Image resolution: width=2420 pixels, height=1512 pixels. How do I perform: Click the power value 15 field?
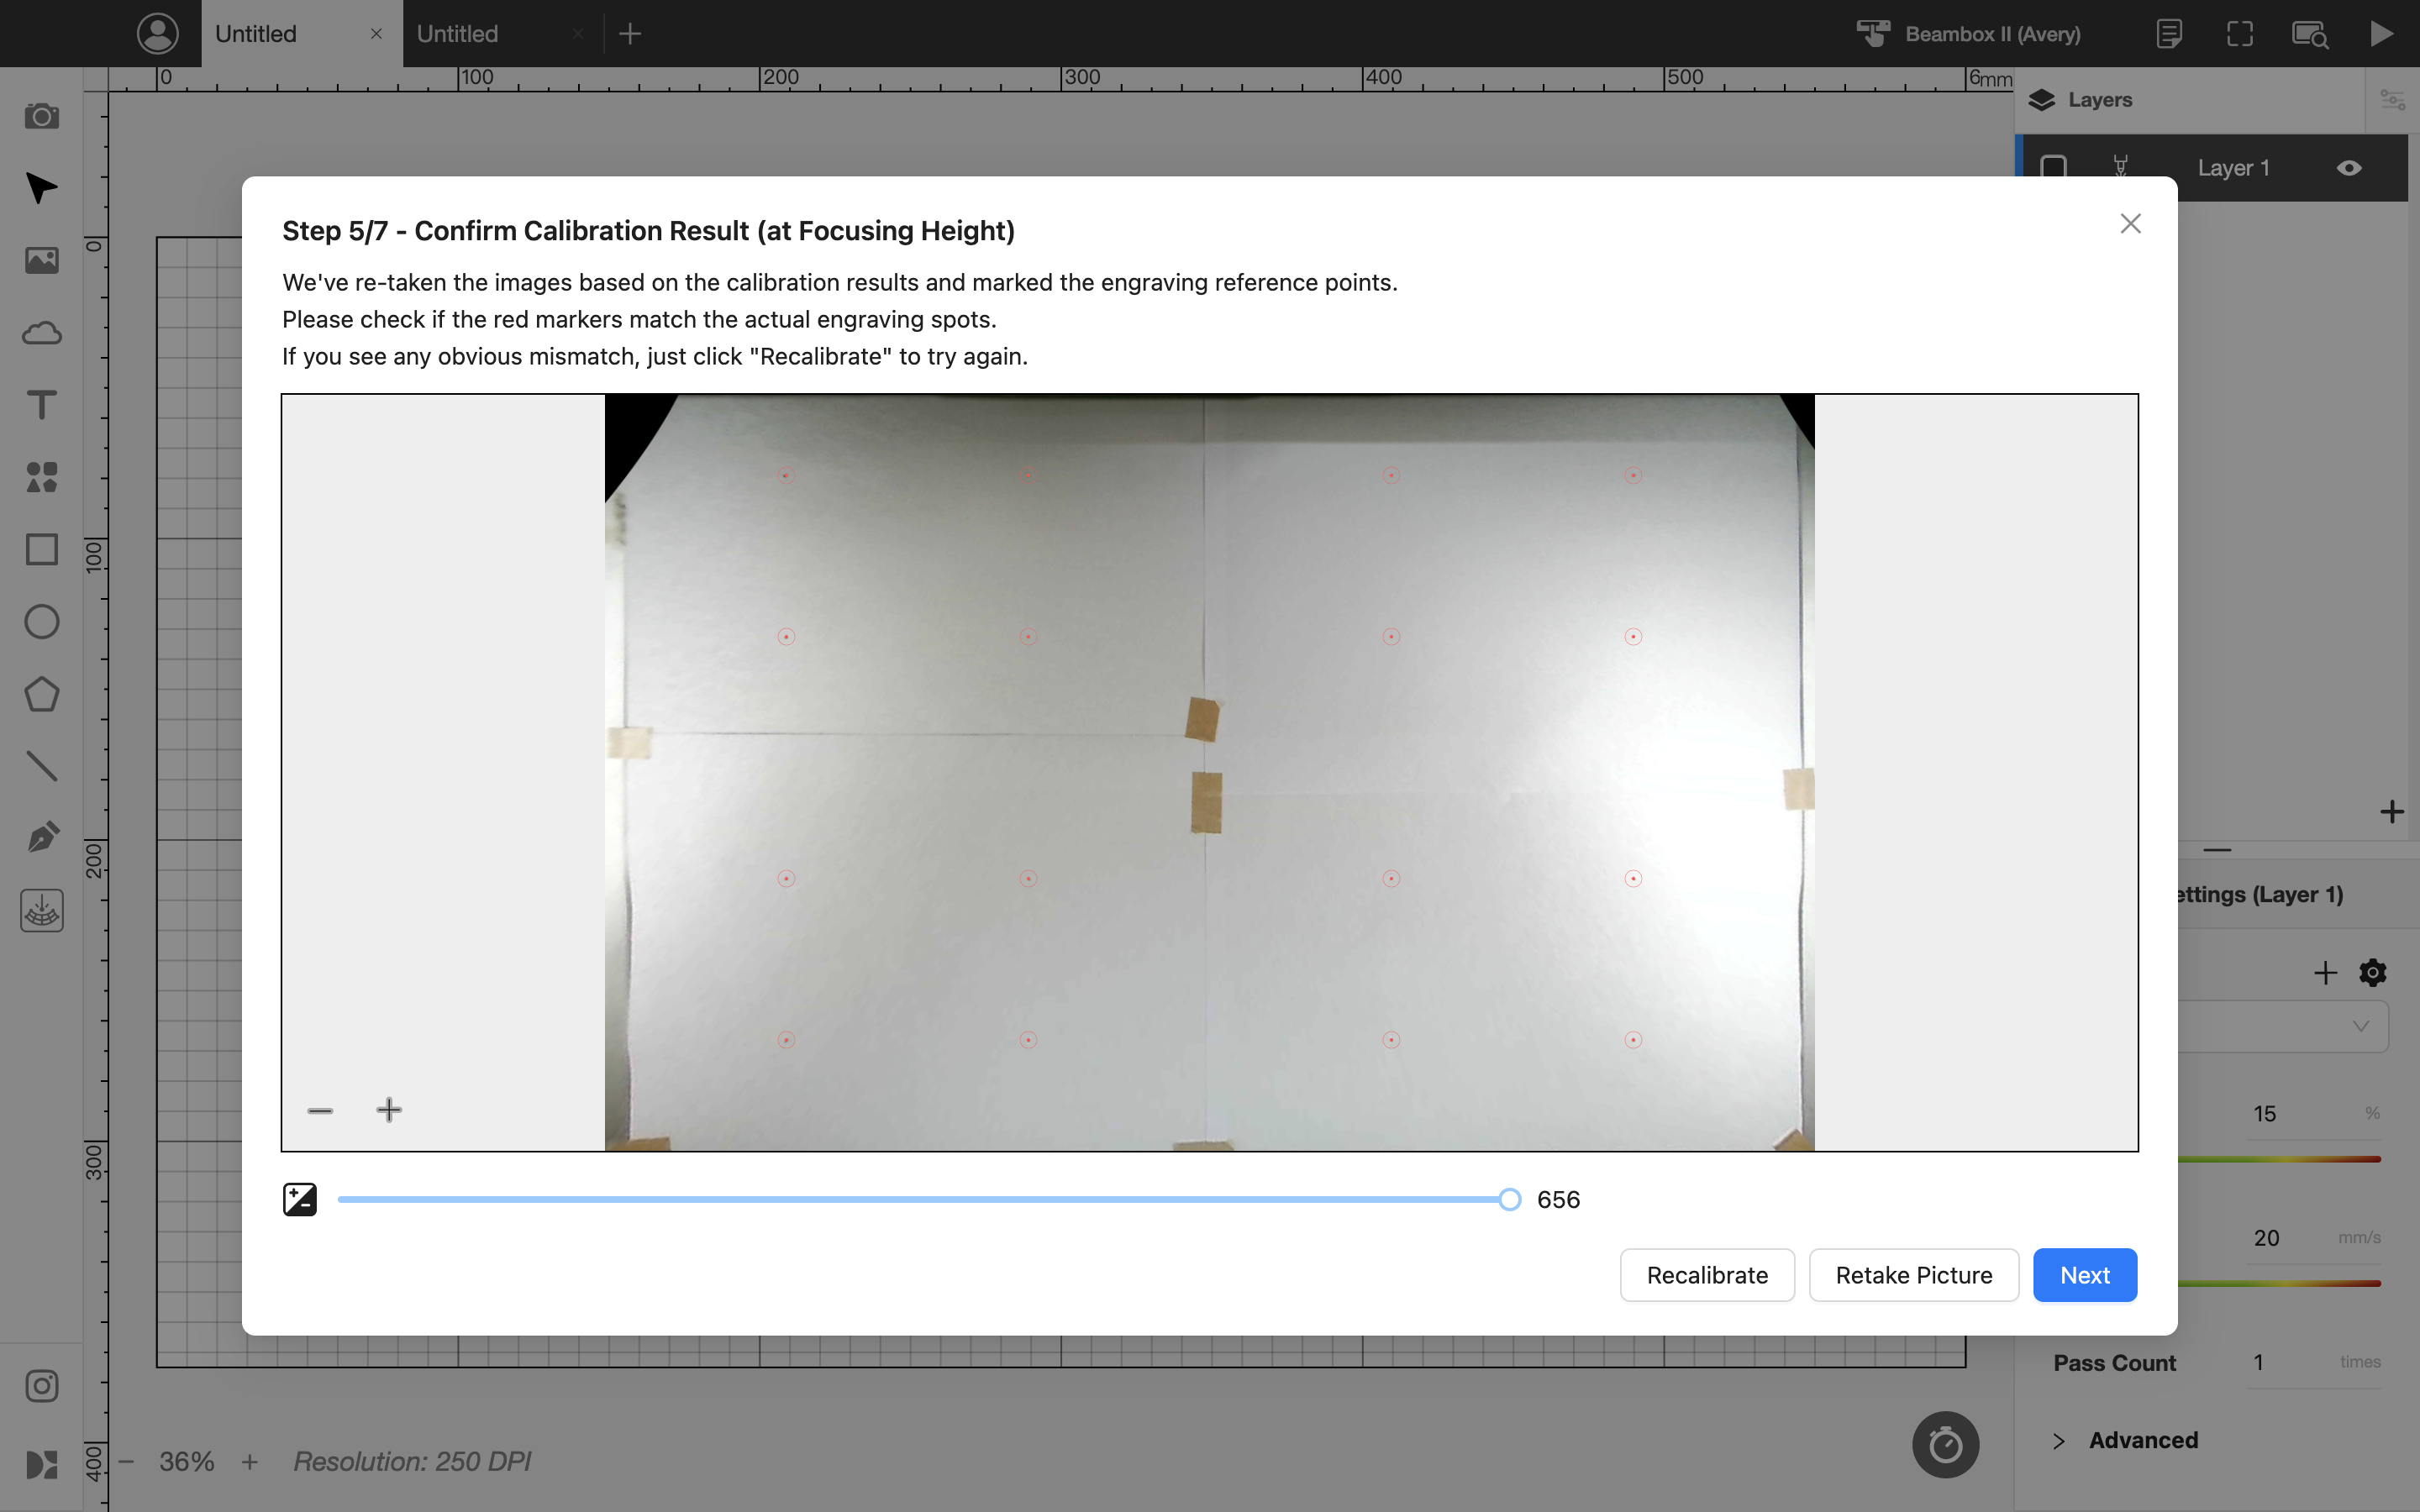coord(2265,1114)
